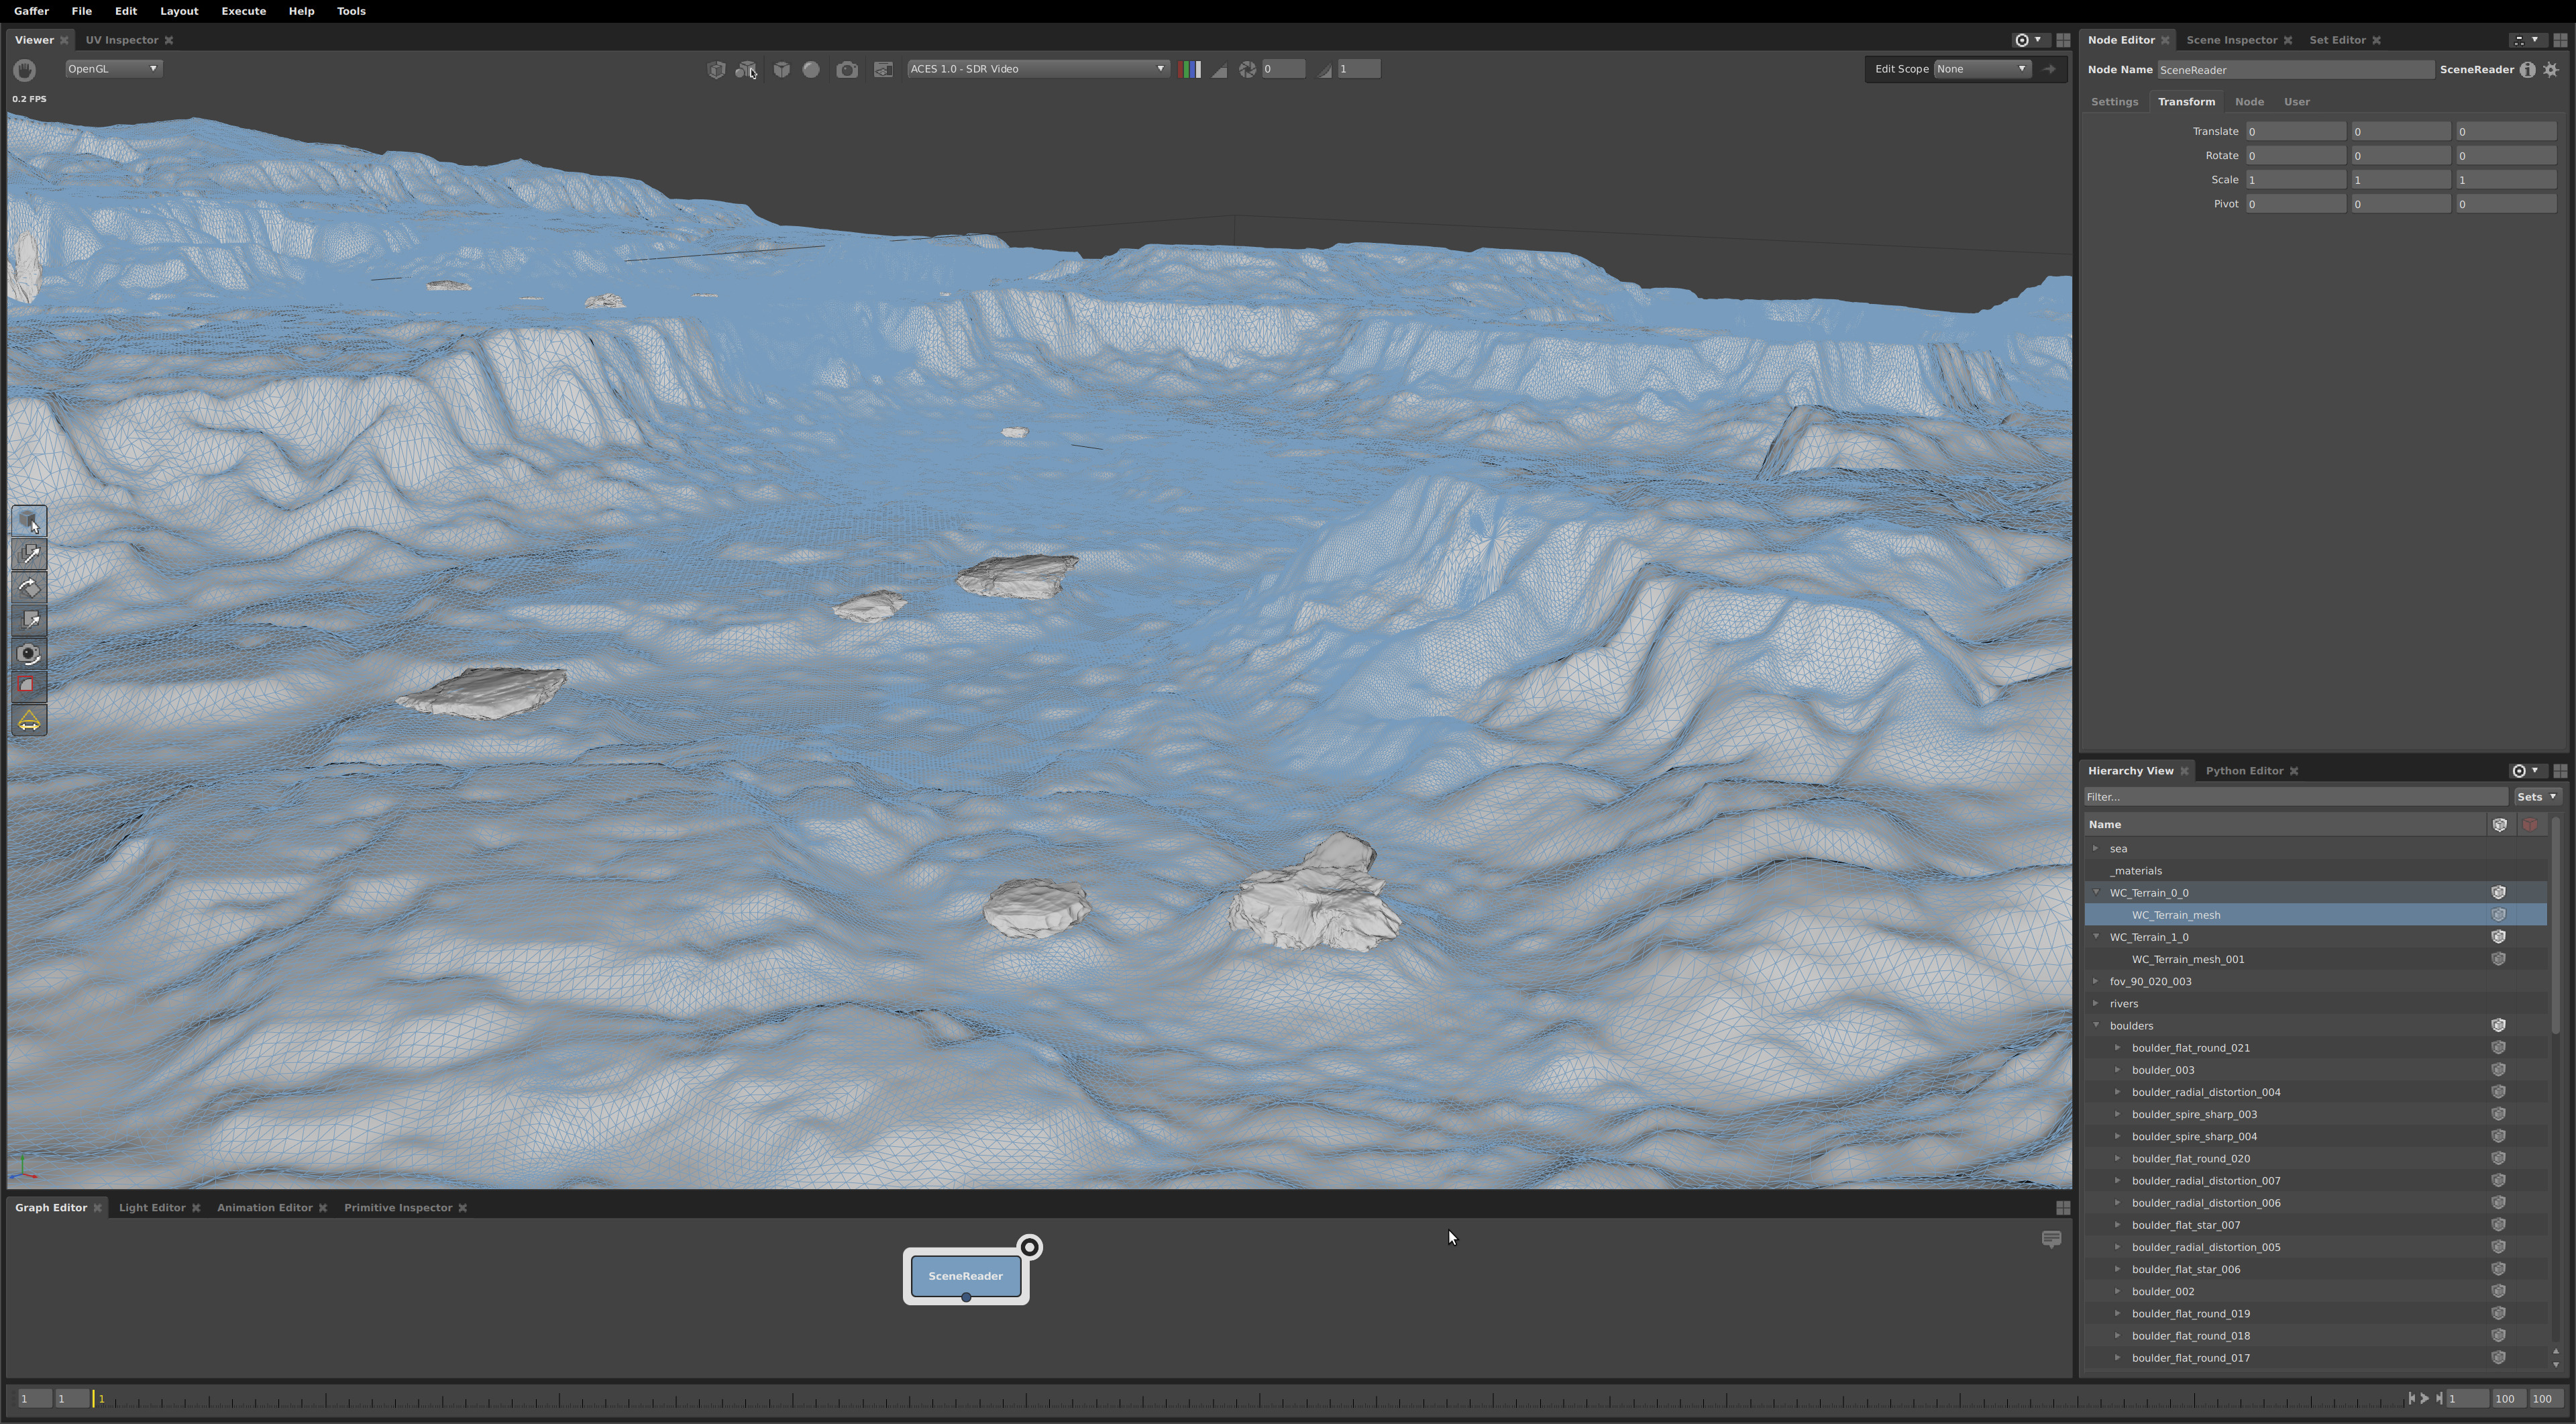
Task: Select the Translate tool in viewer
Action: point(29,555)
